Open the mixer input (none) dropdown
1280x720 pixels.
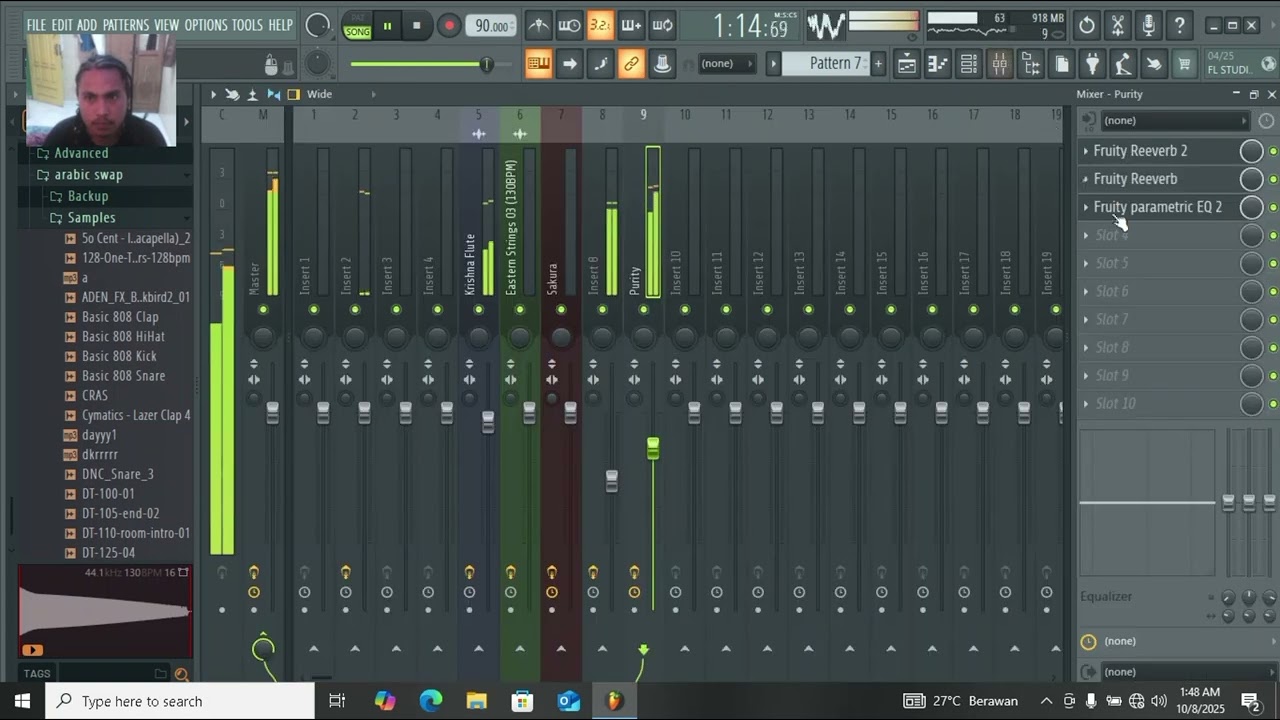pyautogui.click(x=1174, y=121)
